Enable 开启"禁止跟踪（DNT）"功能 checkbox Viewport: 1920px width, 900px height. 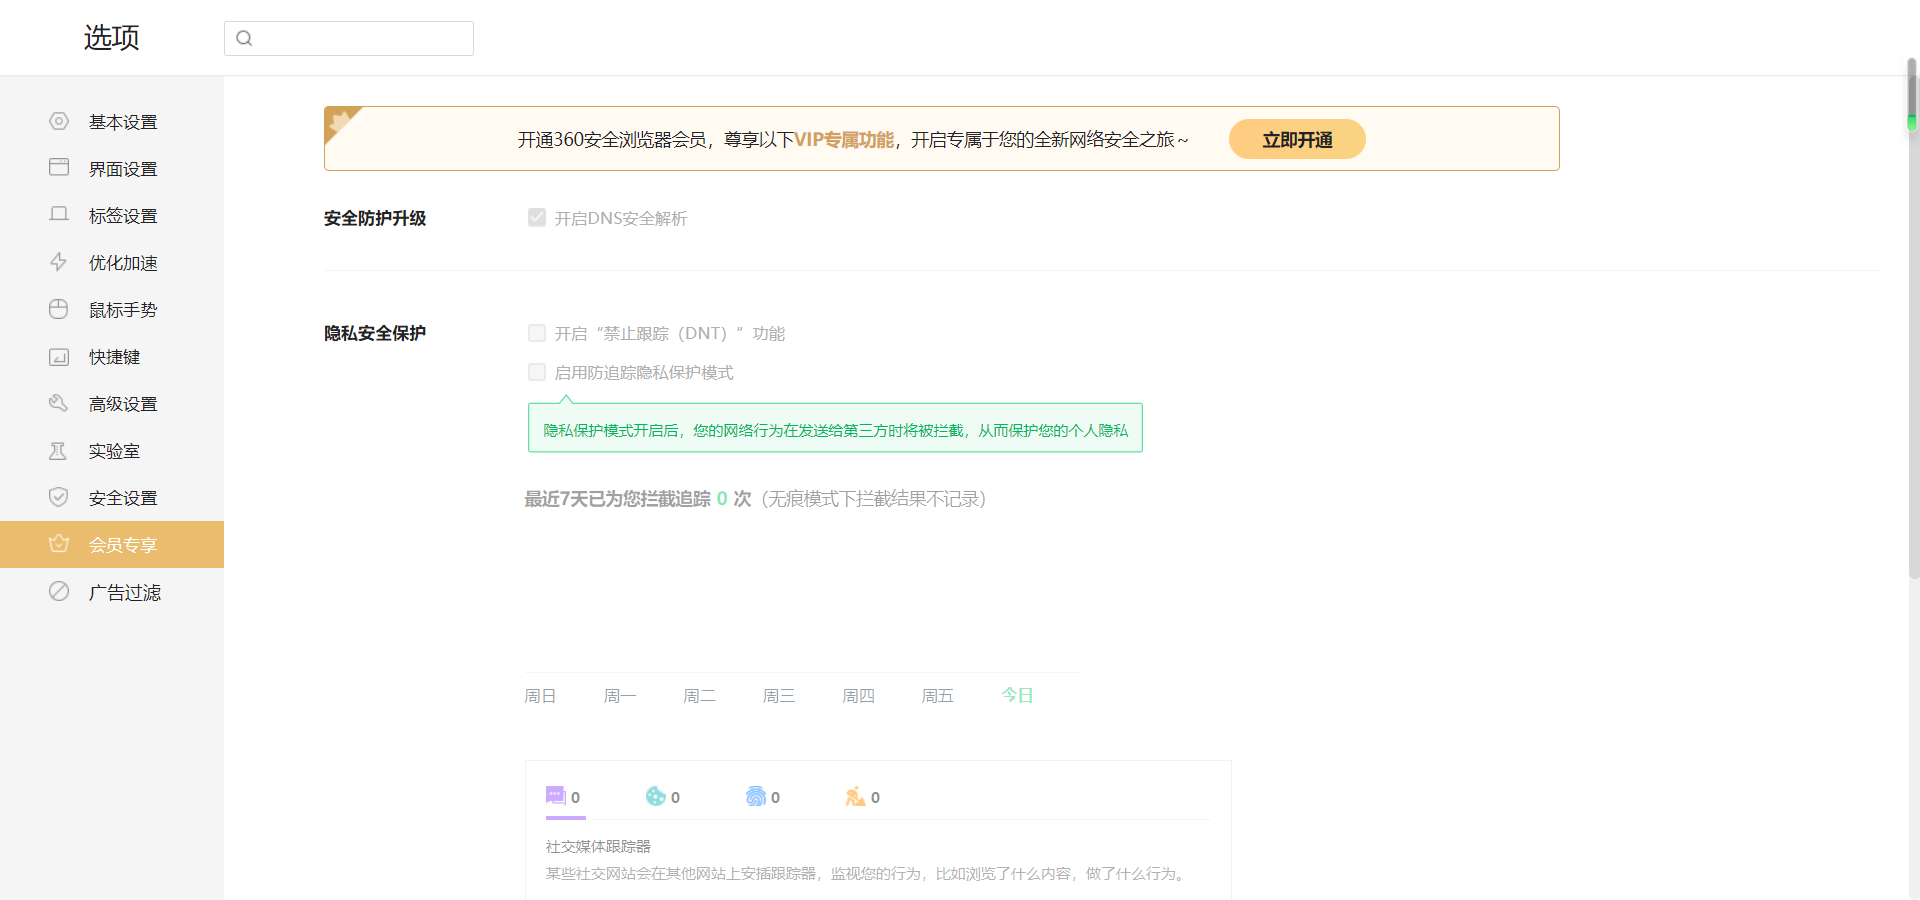coord(537,333)
